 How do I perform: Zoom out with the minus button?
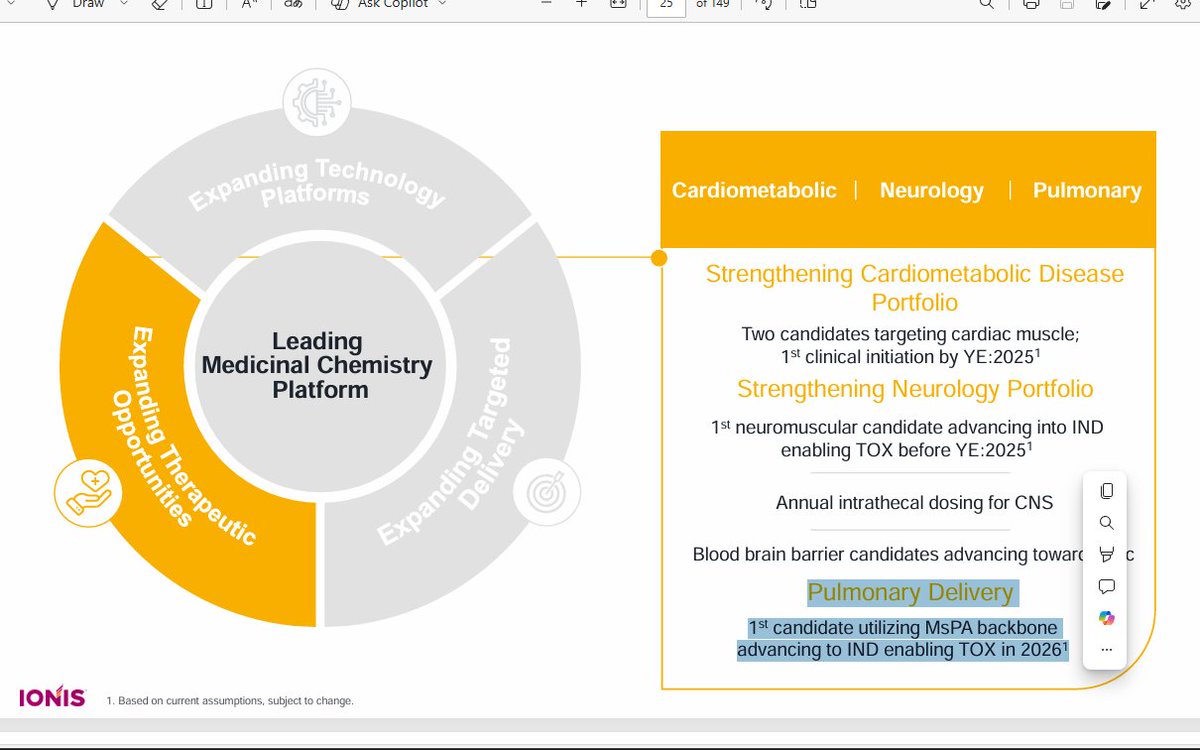pos(546,4)
